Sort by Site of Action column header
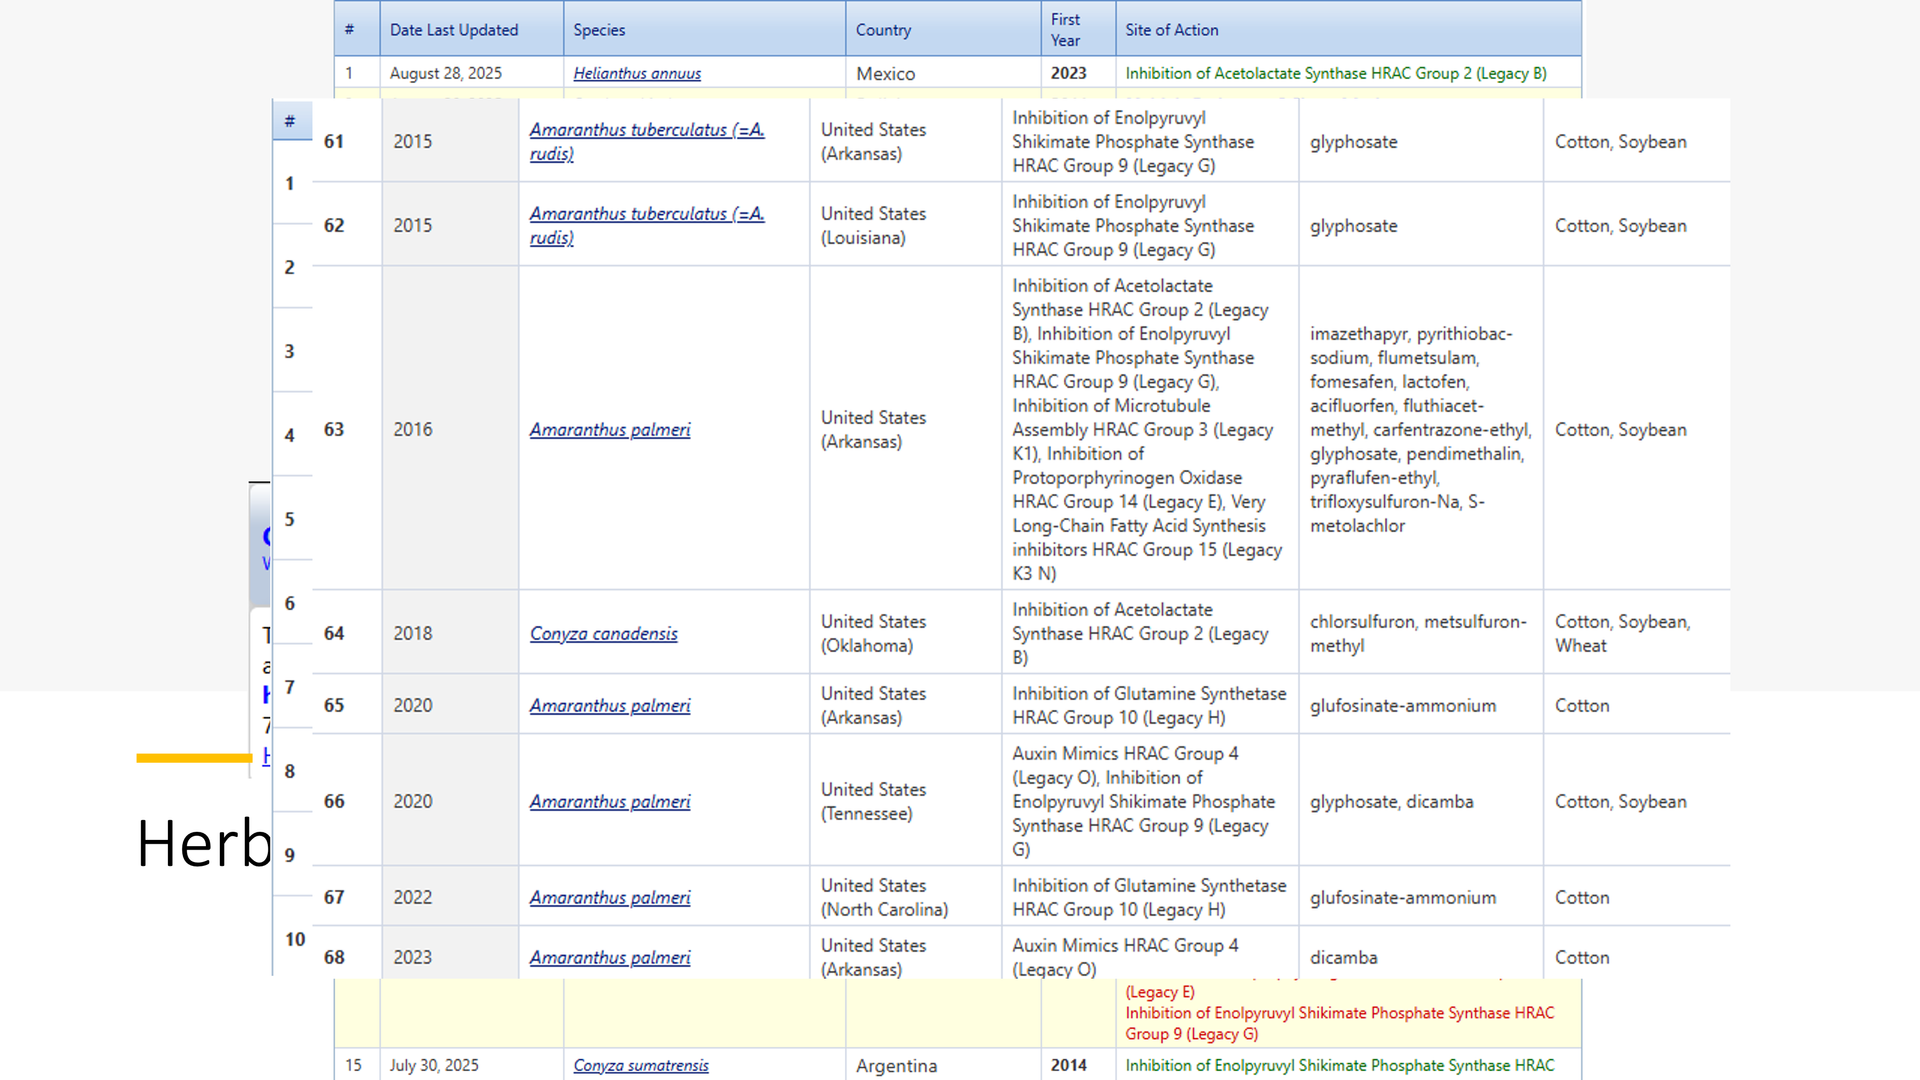Viewport: 1920px width, 1080px height. 1171,30
